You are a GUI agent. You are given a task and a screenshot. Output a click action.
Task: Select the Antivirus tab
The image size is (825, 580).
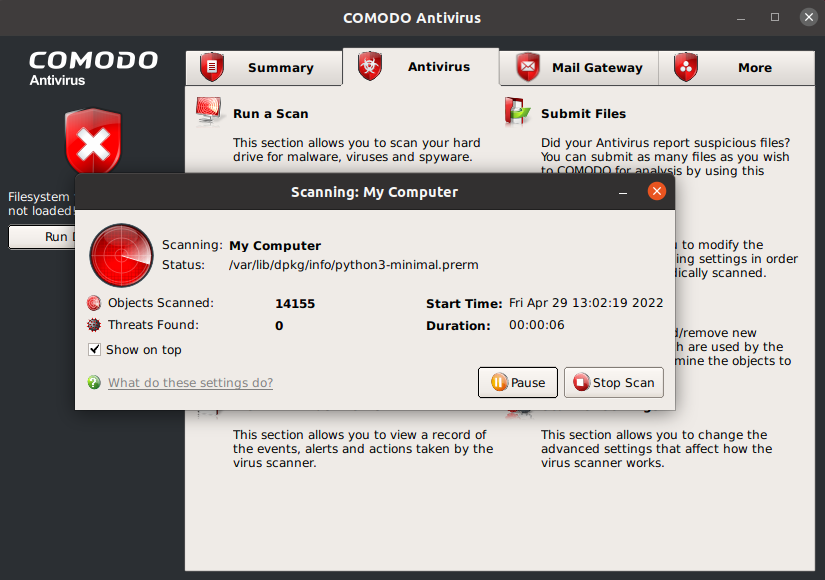coord(420,67)
